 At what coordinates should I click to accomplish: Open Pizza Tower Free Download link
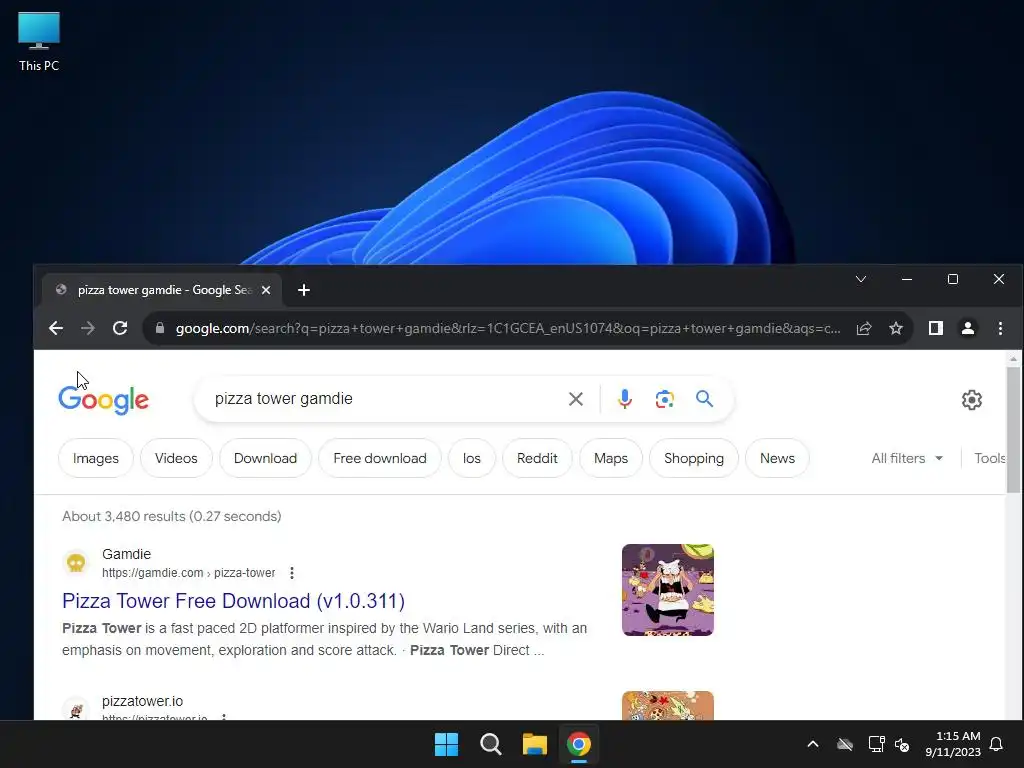pyautogui.click(x=233, y=601)
